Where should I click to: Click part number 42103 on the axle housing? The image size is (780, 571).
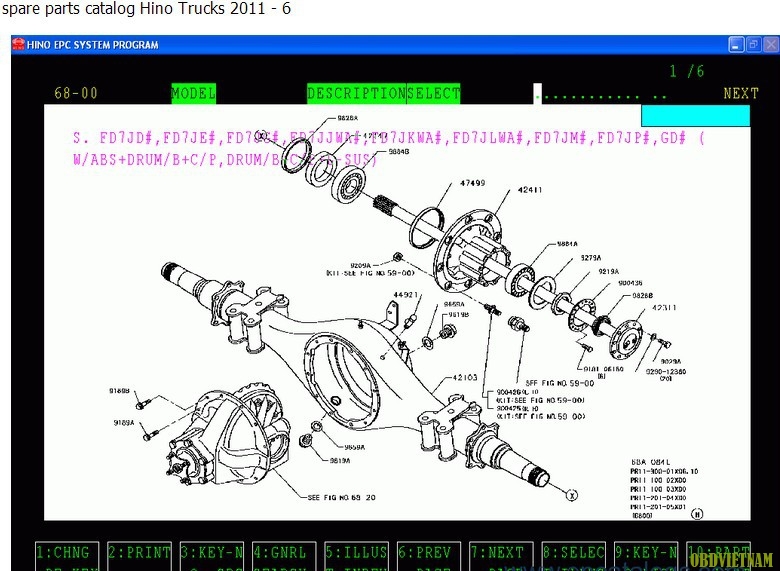coord(465,378)
